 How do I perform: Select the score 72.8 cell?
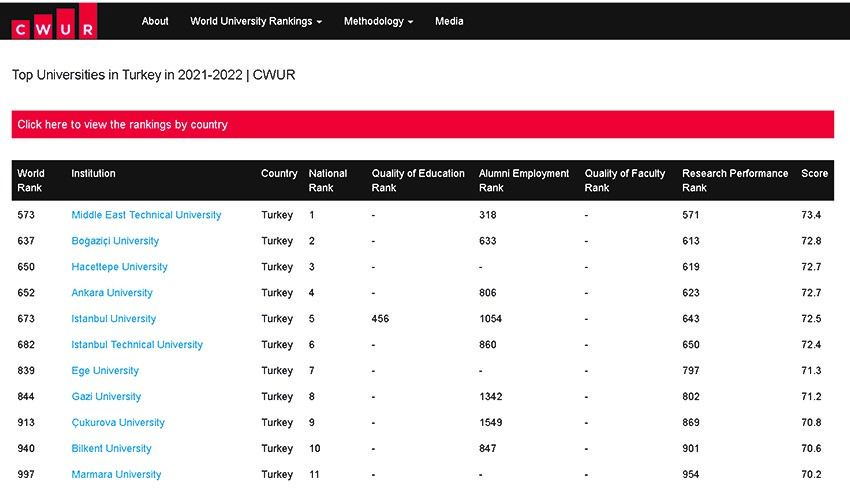coord(811,241)
